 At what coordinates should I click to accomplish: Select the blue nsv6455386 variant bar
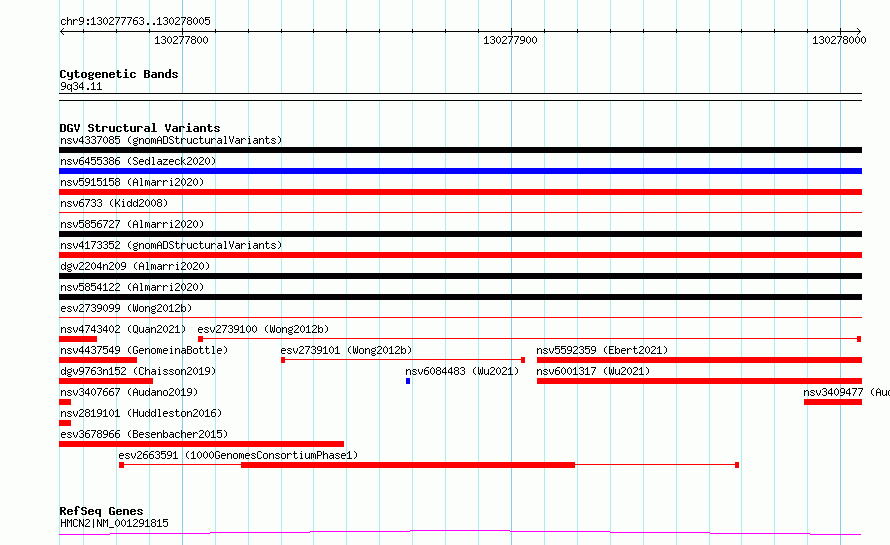(460, 171)
